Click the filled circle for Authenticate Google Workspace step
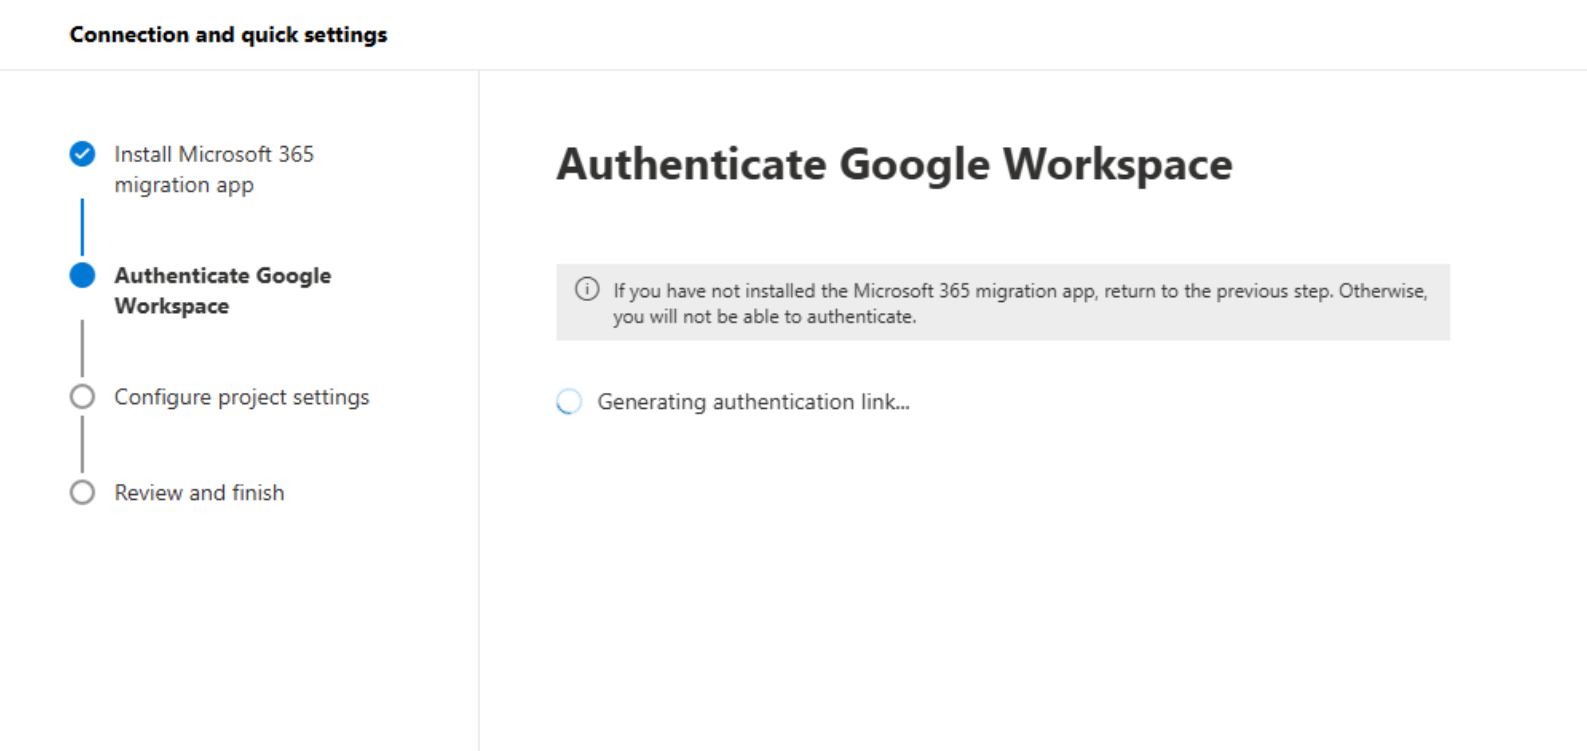The width and height of the screenshot is (1587, 751). (82, 275)
